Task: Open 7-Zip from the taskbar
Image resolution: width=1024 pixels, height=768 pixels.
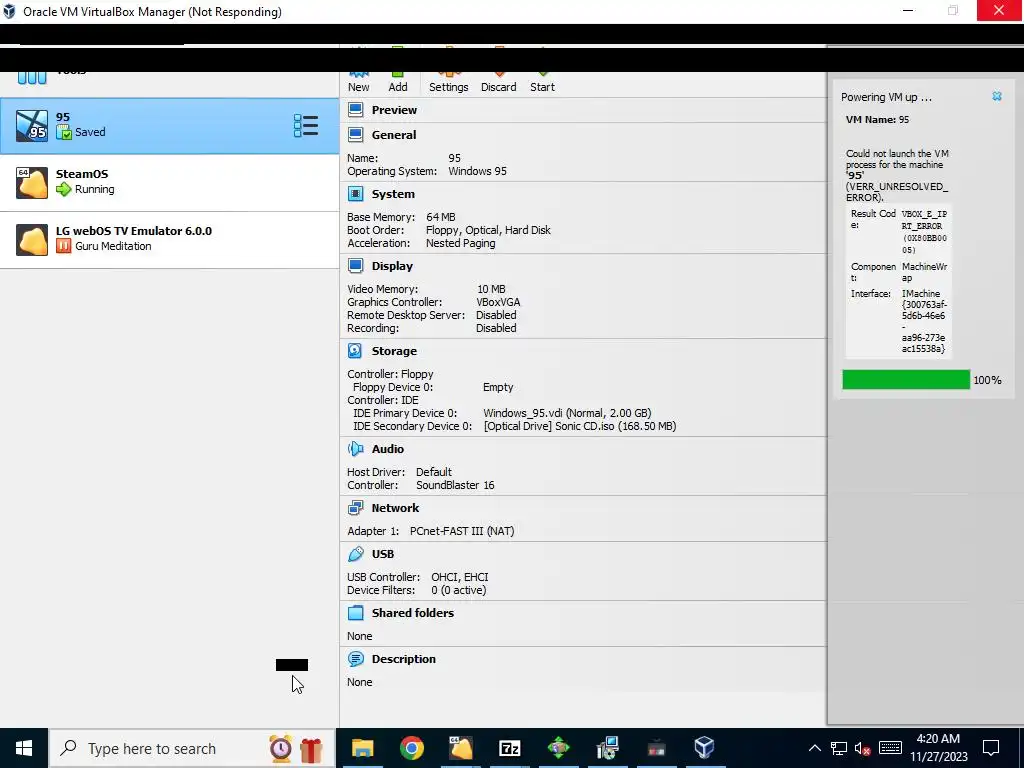Action: (509, 748)
